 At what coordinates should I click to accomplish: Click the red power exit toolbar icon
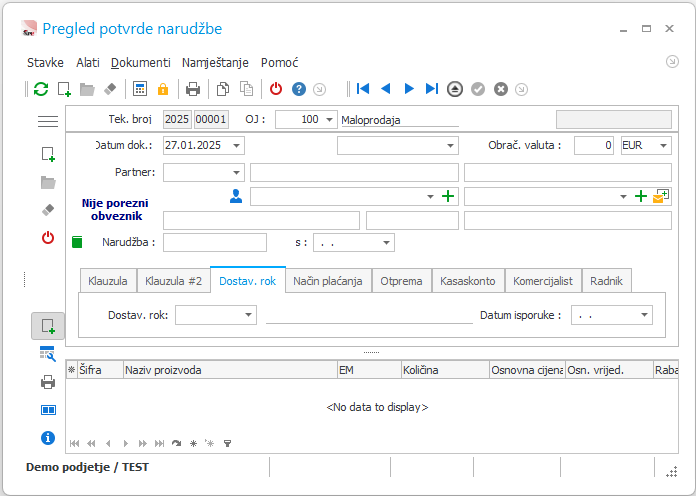point(276,89)
